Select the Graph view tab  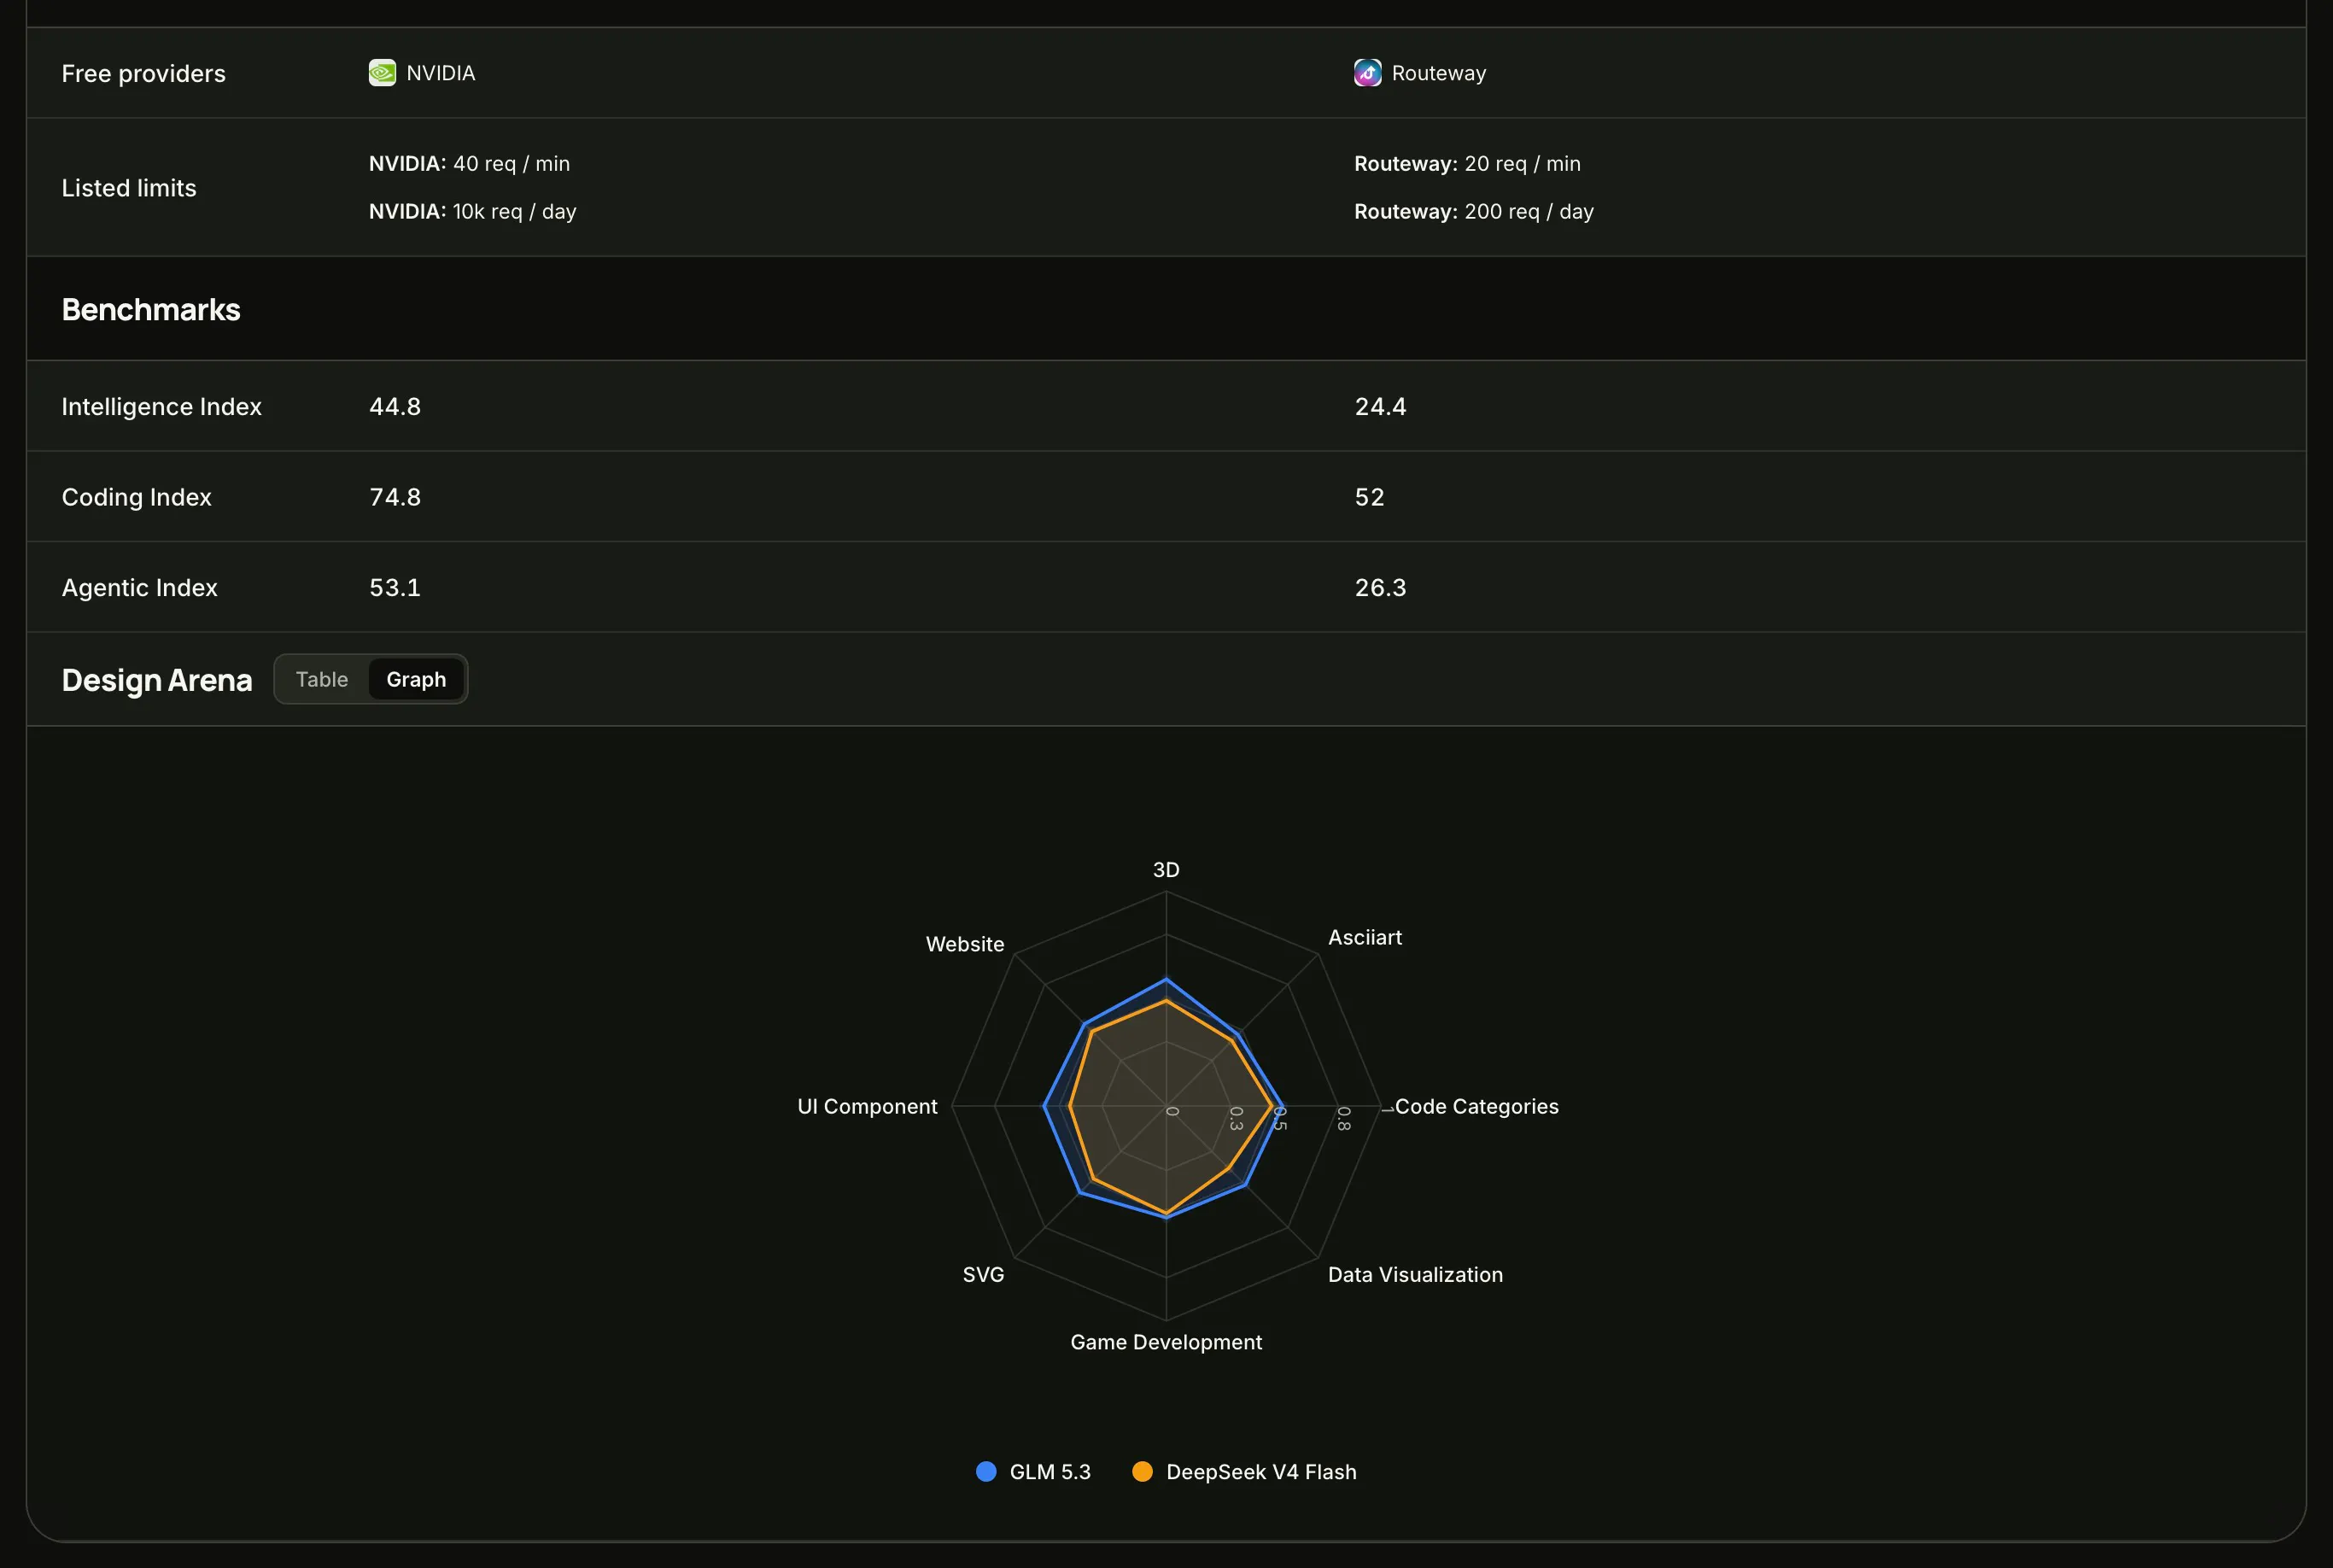click(416, 679)
